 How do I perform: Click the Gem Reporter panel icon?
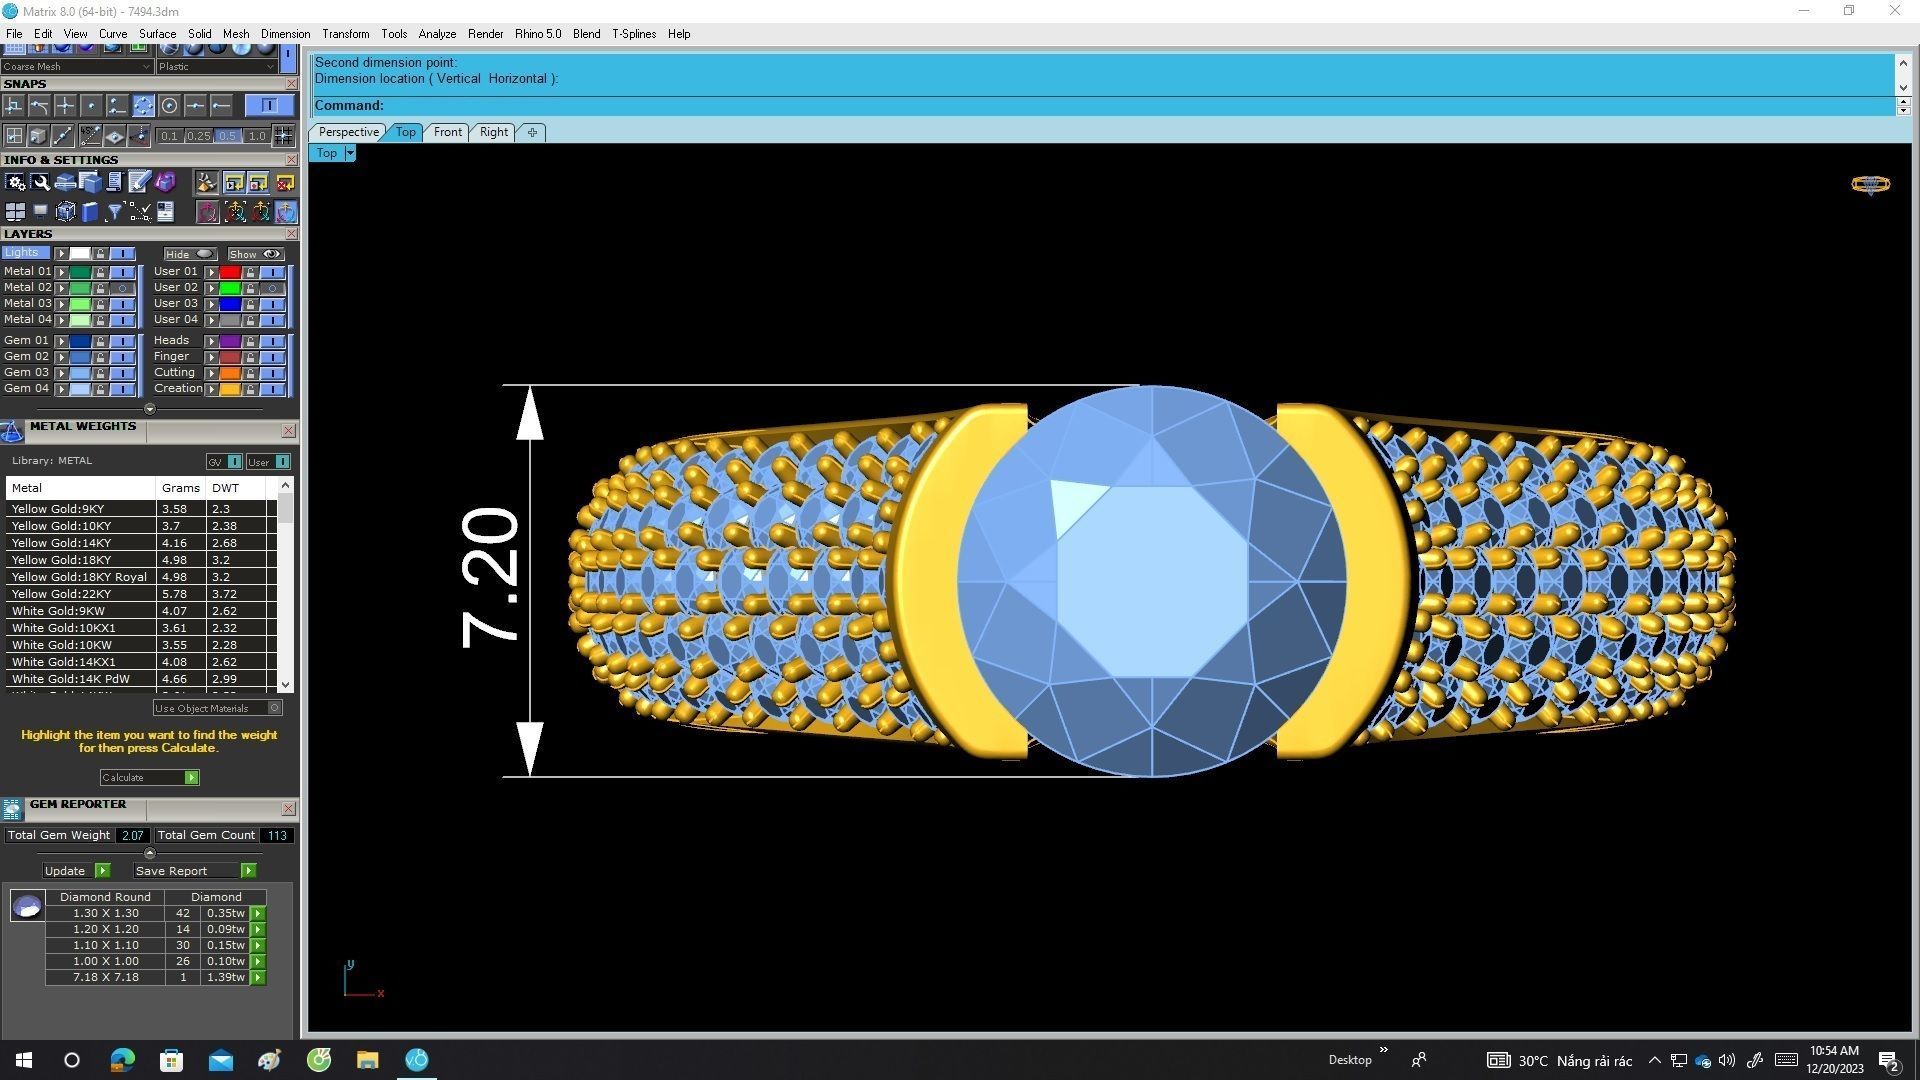point(12,809)
